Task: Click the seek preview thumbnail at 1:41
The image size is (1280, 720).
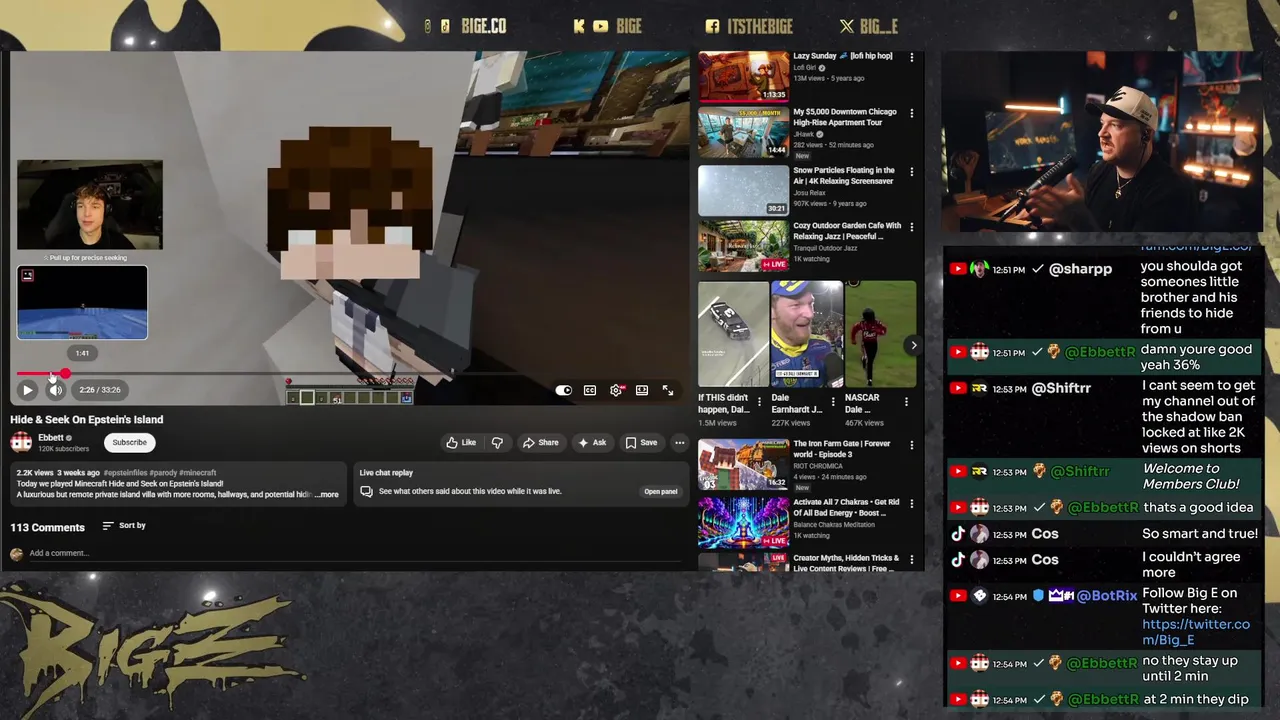Action: pos(82,302)
